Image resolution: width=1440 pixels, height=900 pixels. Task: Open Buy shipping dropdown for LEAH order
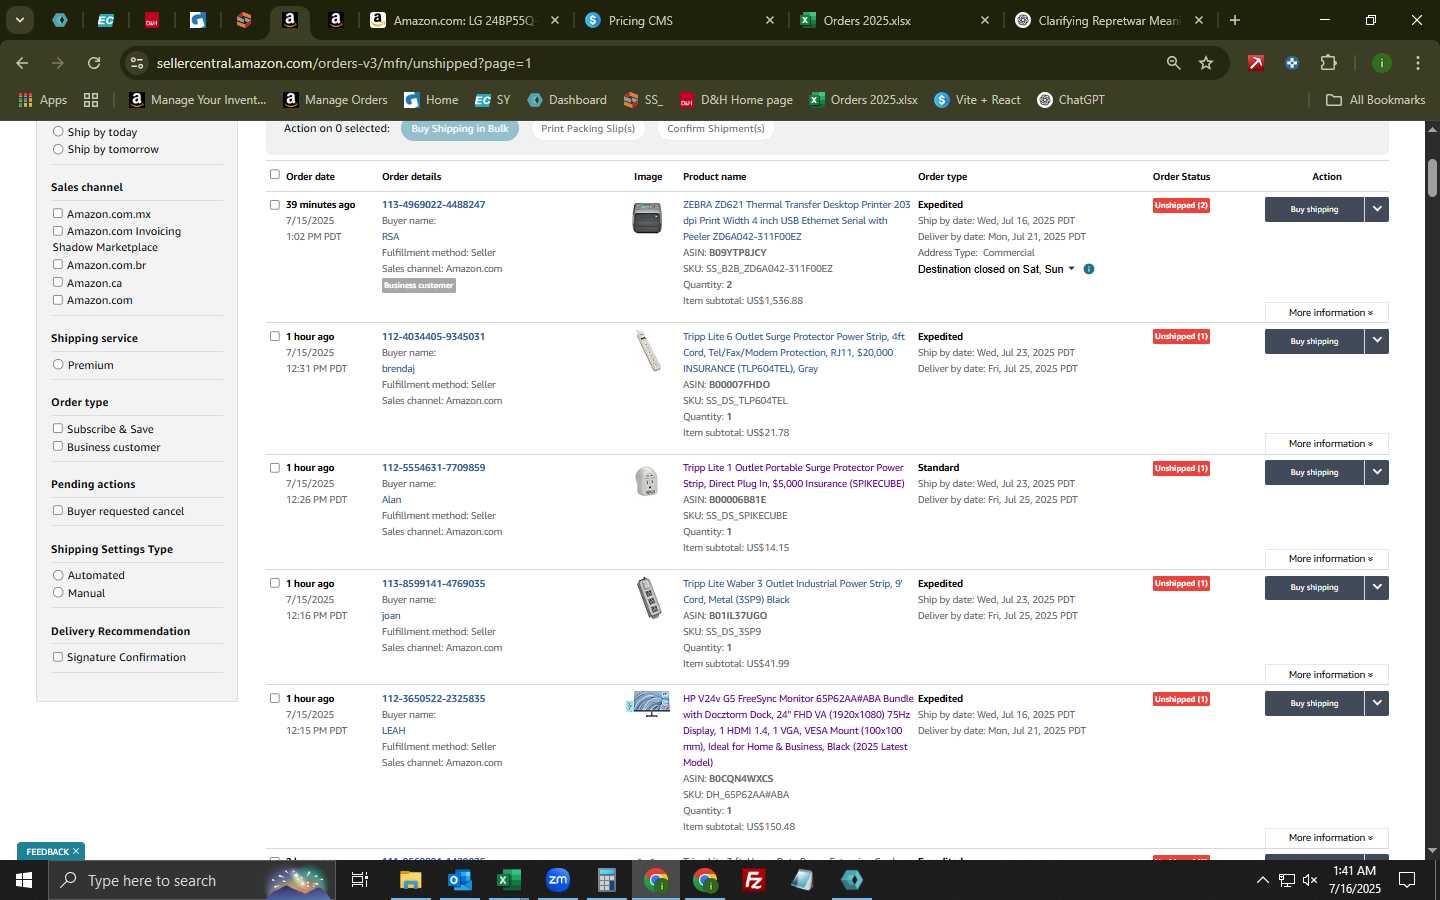[1377, 703]
